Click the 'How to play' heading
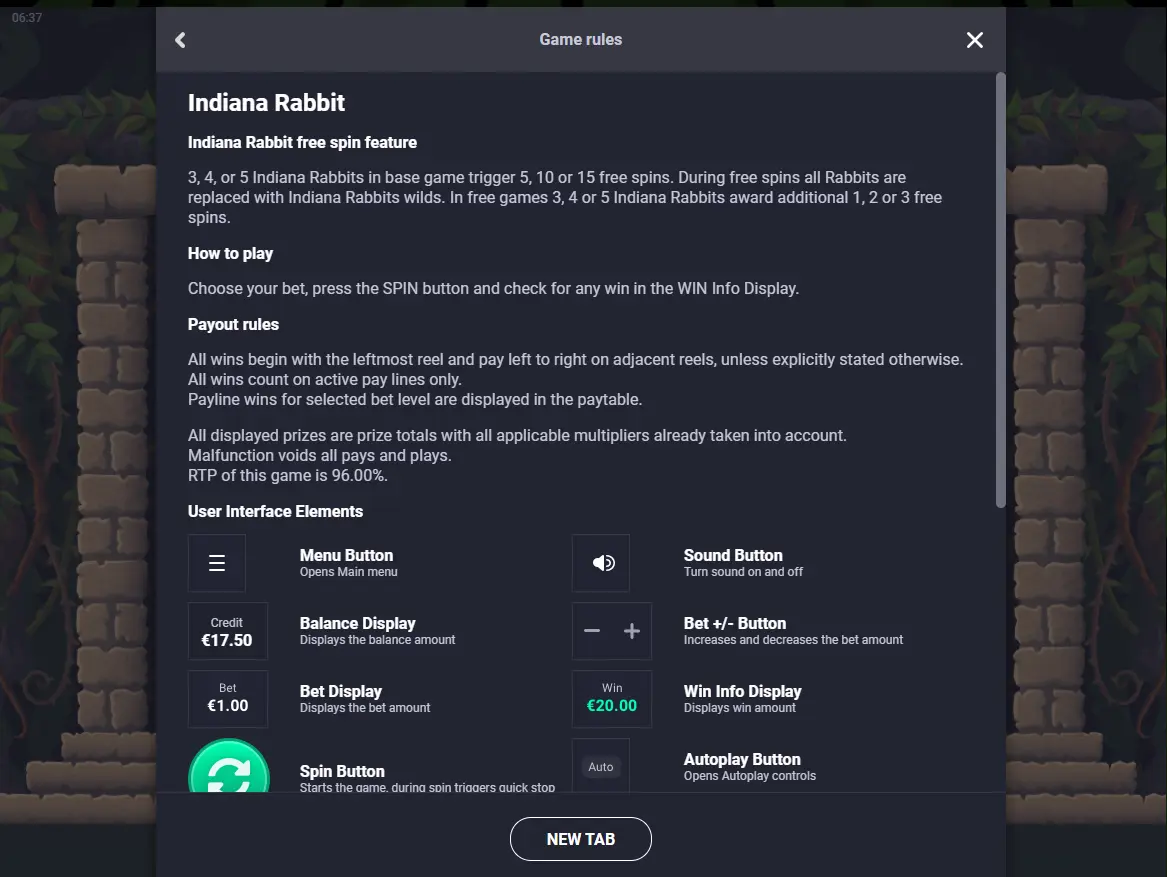 click(230, 253)
